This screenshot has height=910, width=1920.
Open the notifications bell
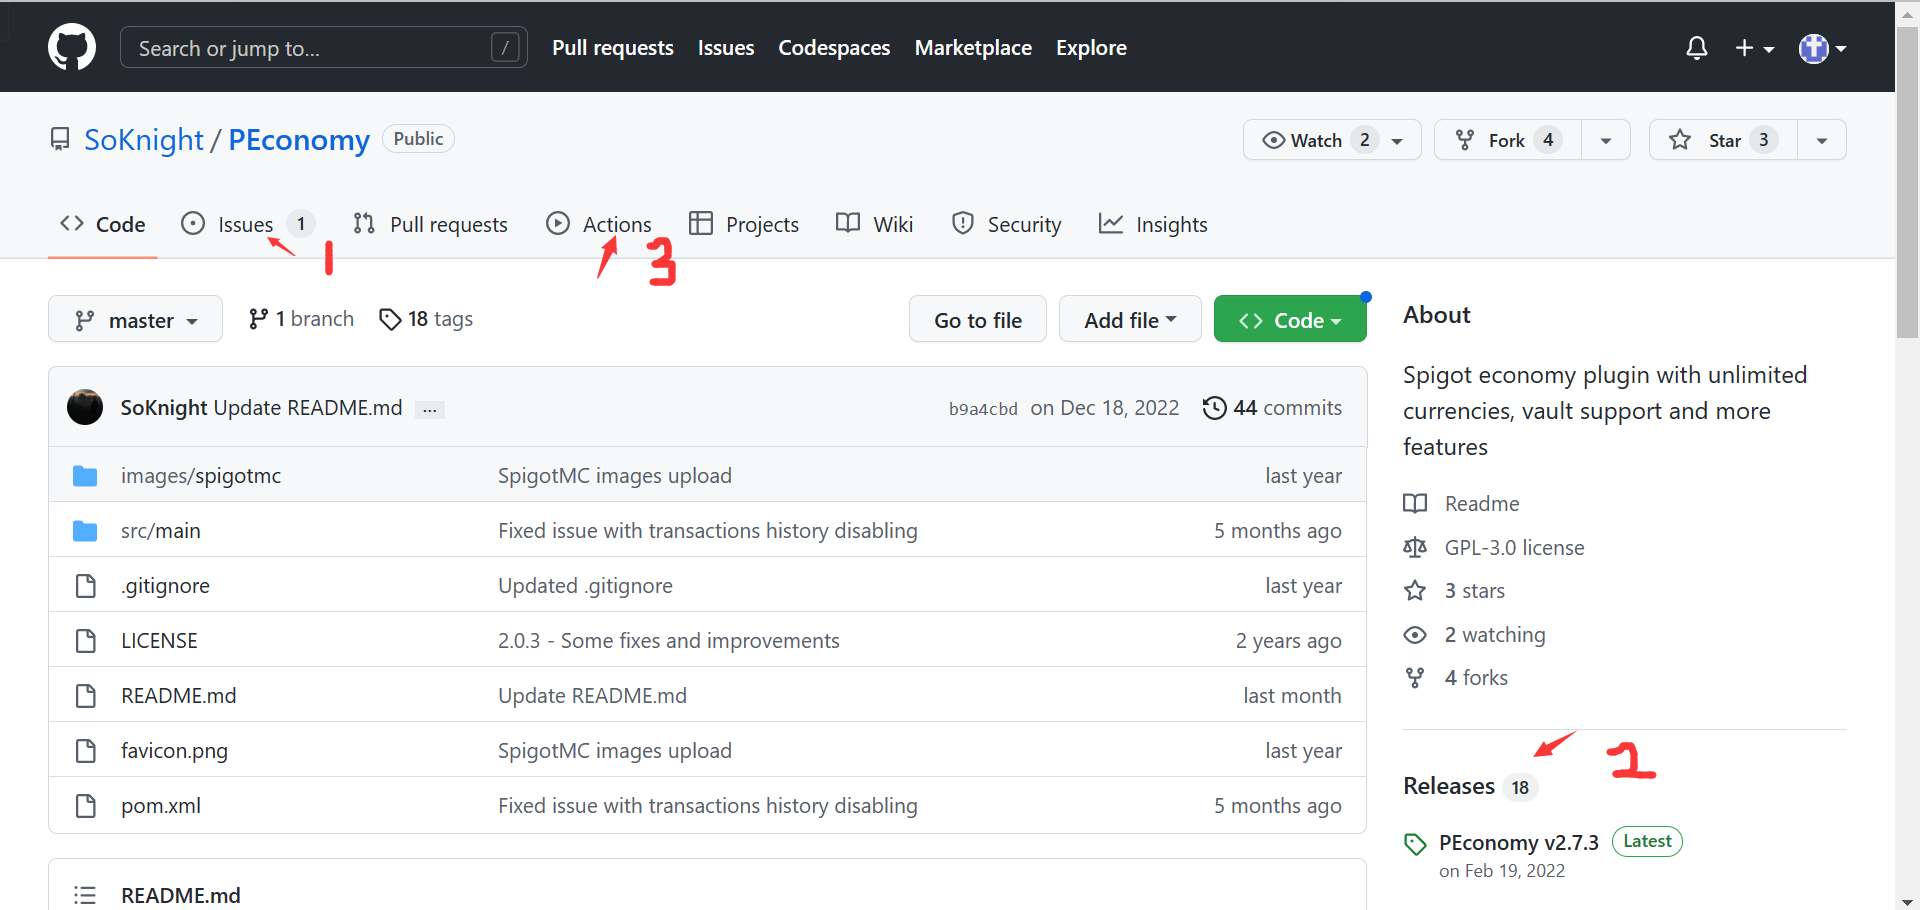[1696, 47]
